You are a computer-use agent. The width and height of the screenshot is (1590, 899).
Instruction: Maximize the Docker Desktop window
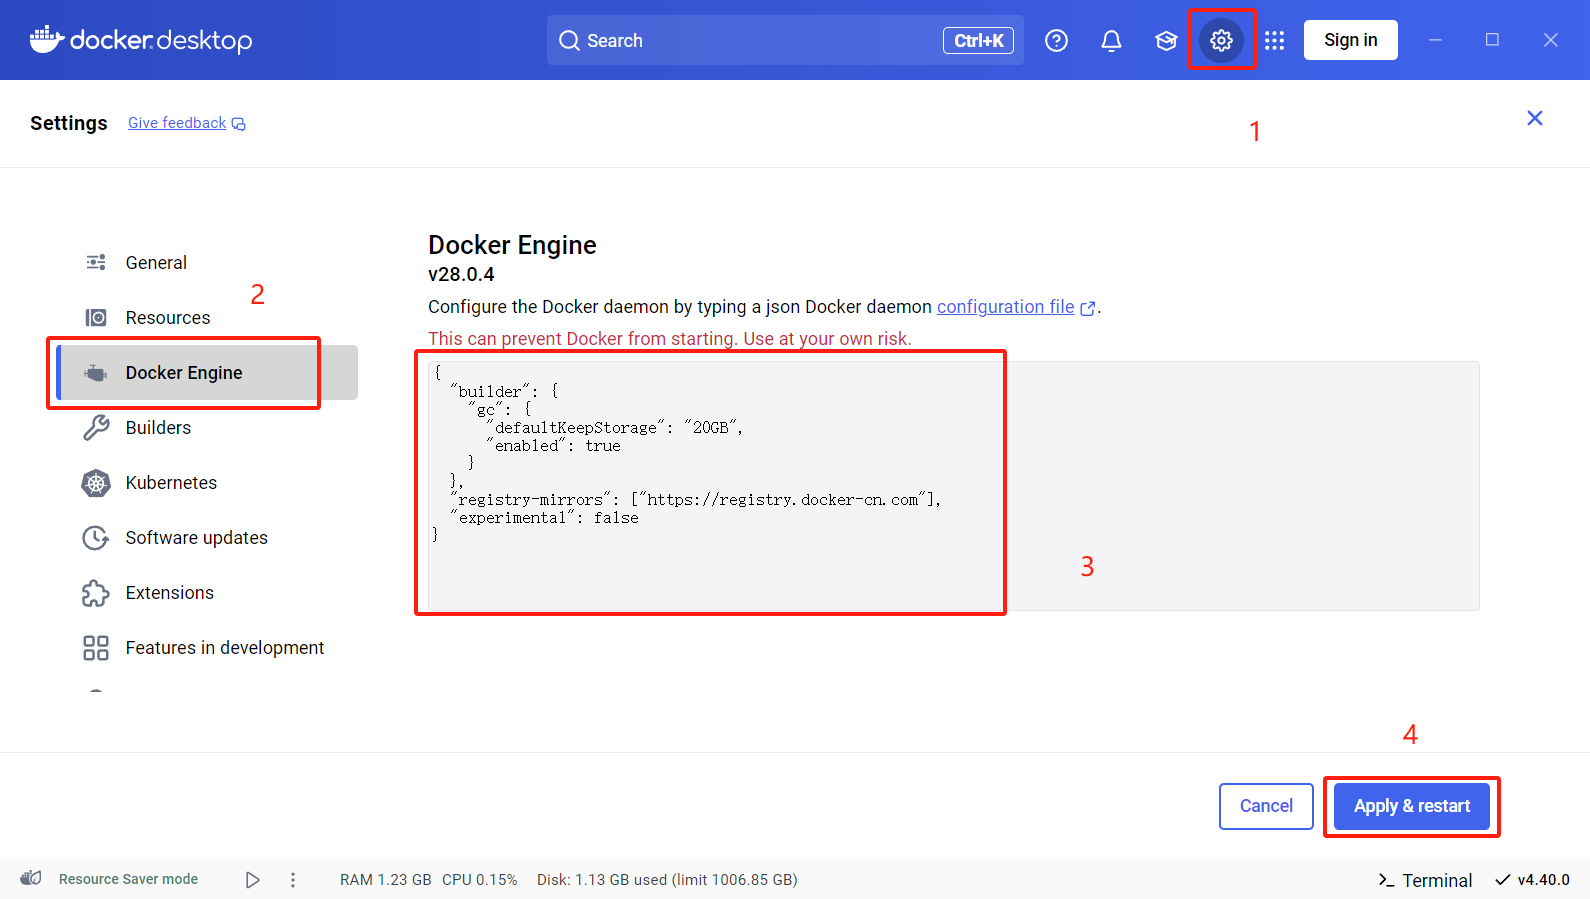1492,40
